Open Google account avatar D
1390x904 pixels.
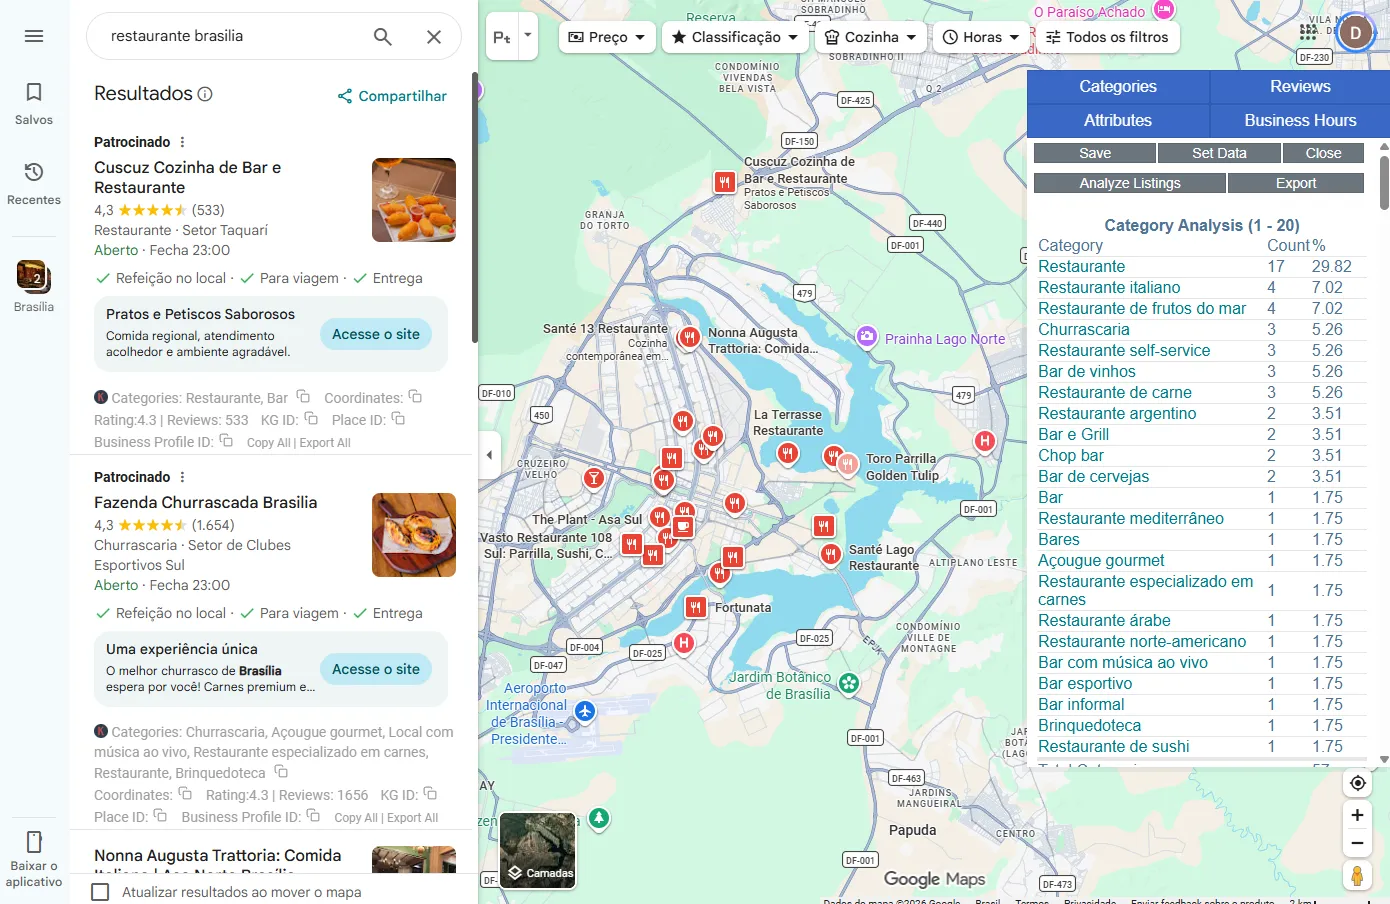tap(1356, 33)
